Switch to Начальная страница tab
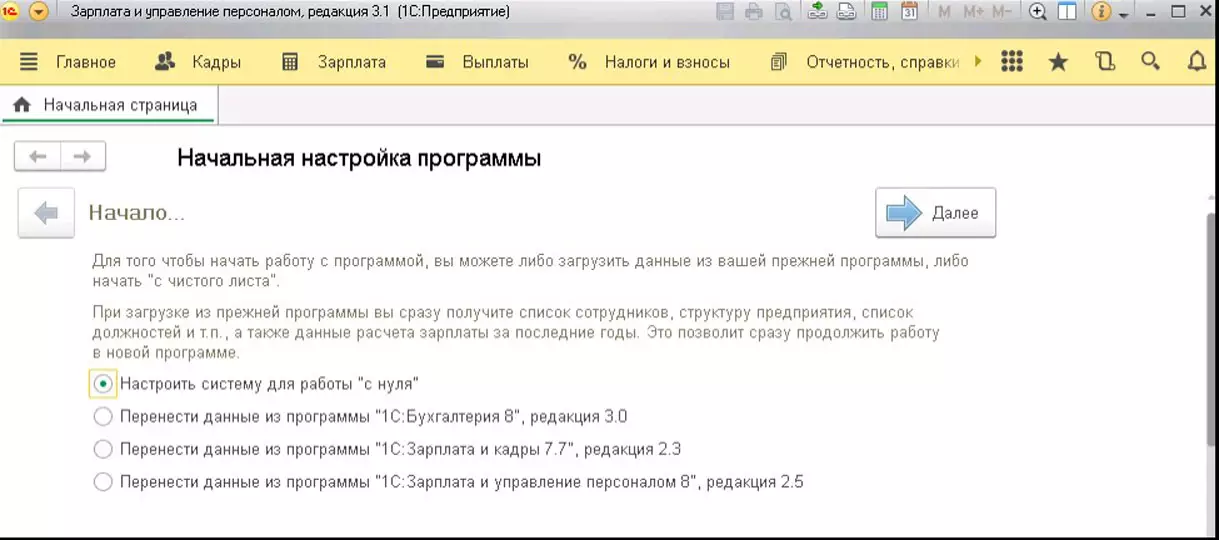 109,105
